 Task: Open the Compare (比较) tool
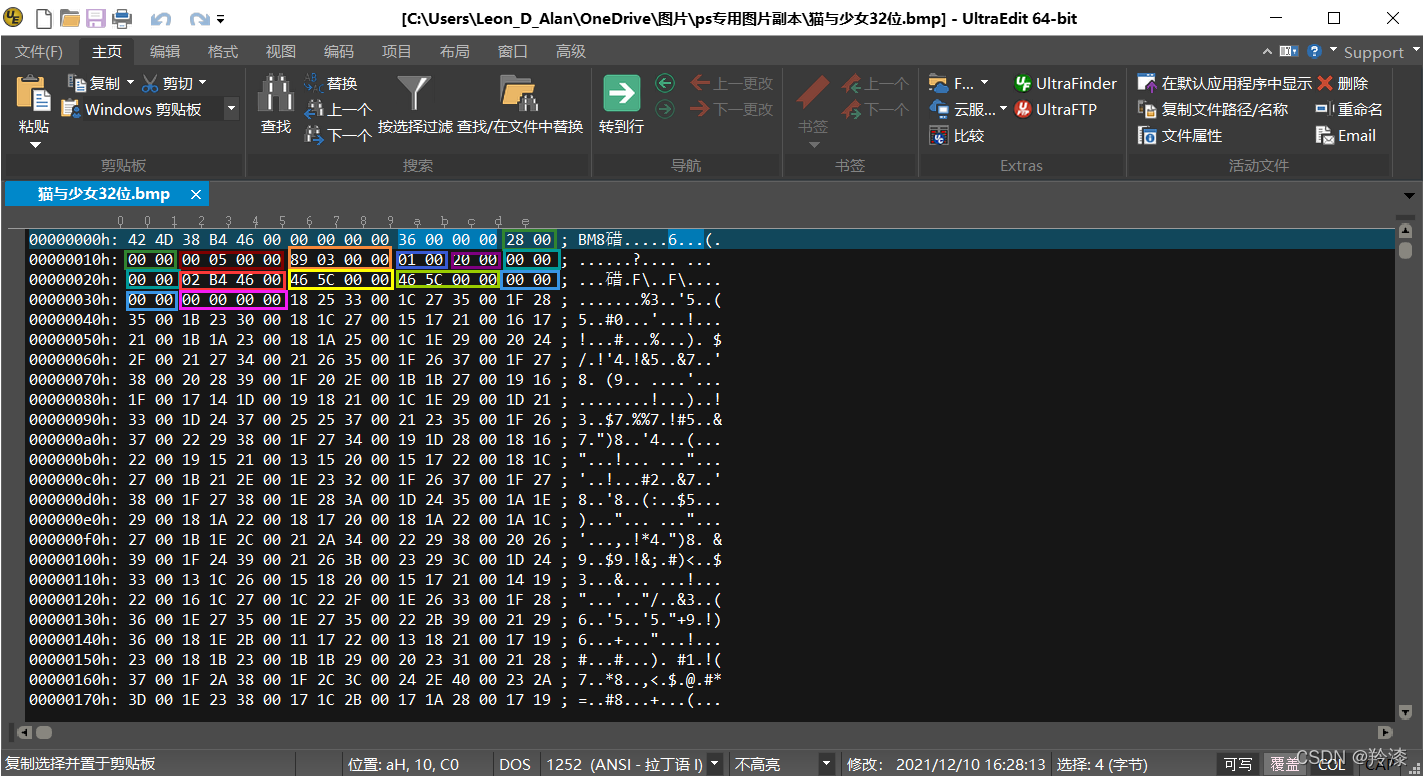(x=956, y=135)
